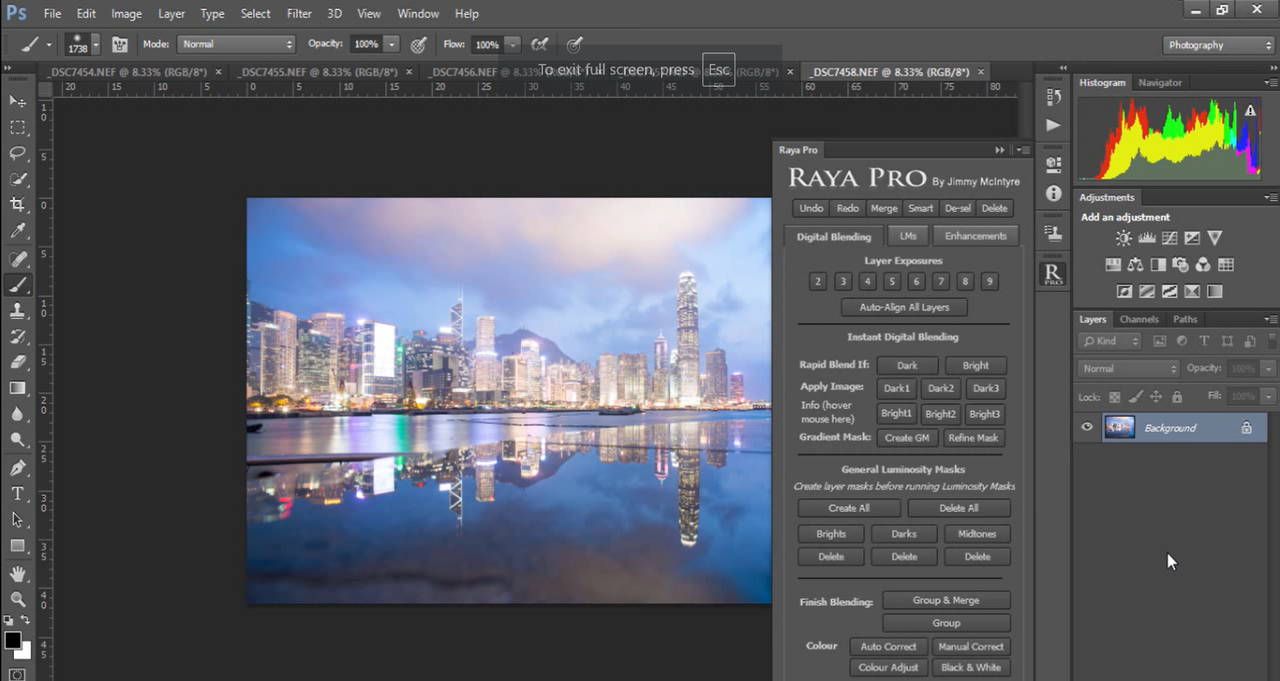
Task: Select the Rectangular Marquee tool
Action: pos(17,127)
